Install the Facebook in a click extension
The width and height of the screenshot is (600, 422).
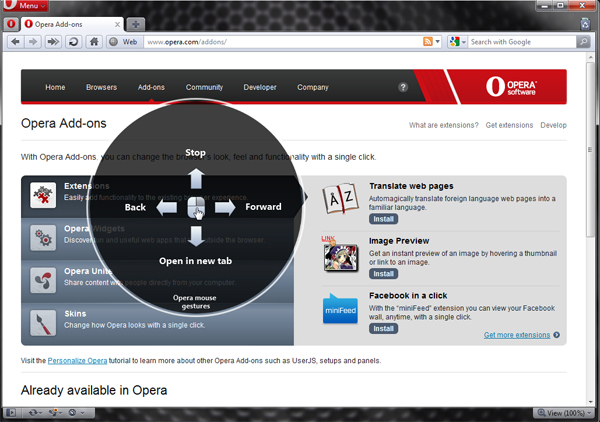click(383, 328)
